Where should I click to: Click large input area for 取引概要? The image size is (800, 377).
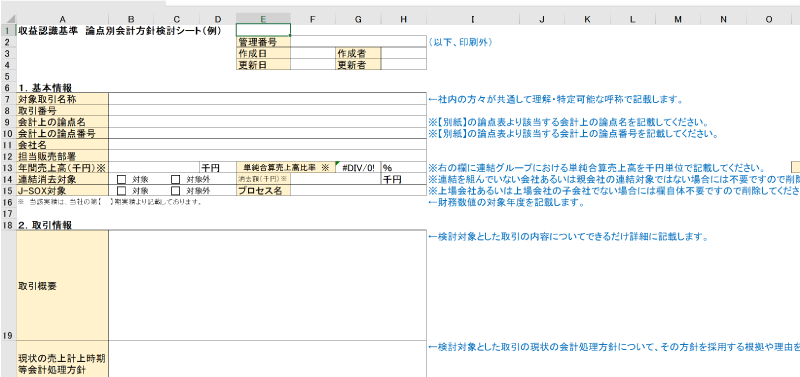(267, 285)
